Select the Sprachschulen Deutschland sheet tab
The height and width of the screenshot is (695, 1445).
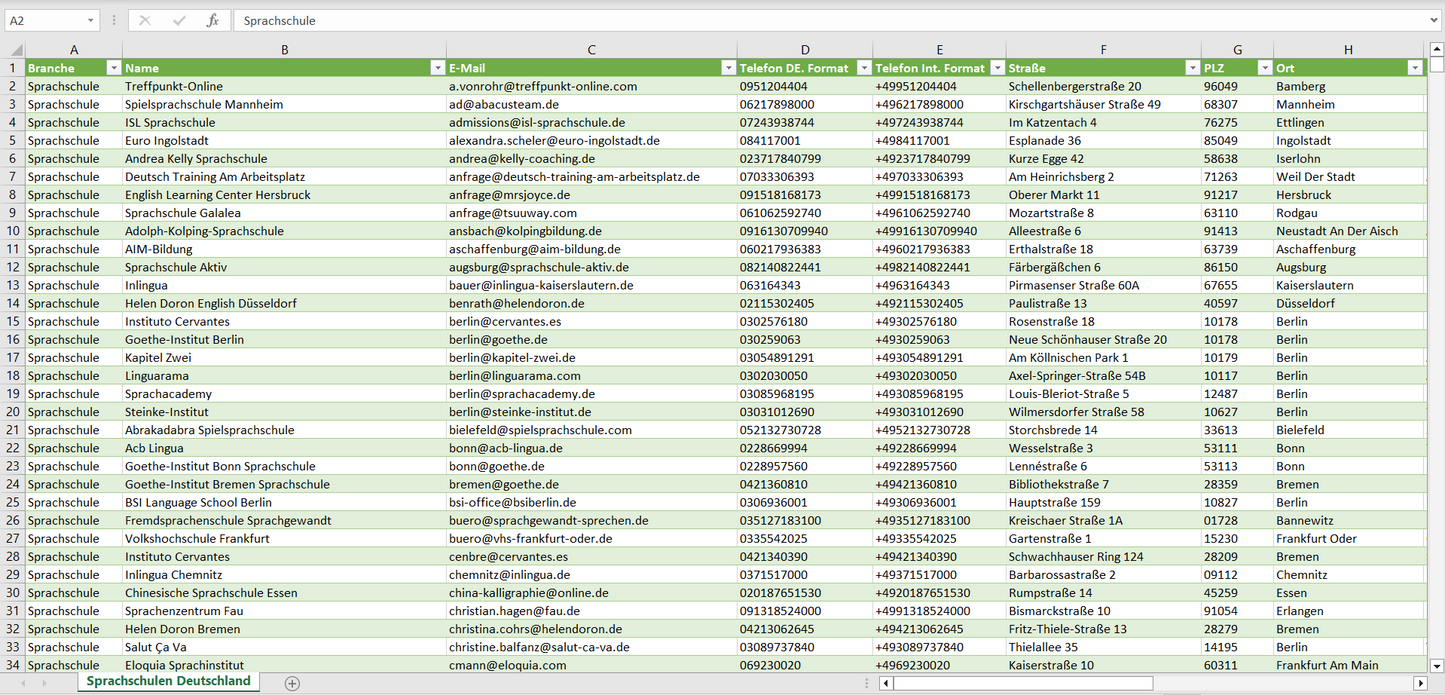[x=168, y=681]
